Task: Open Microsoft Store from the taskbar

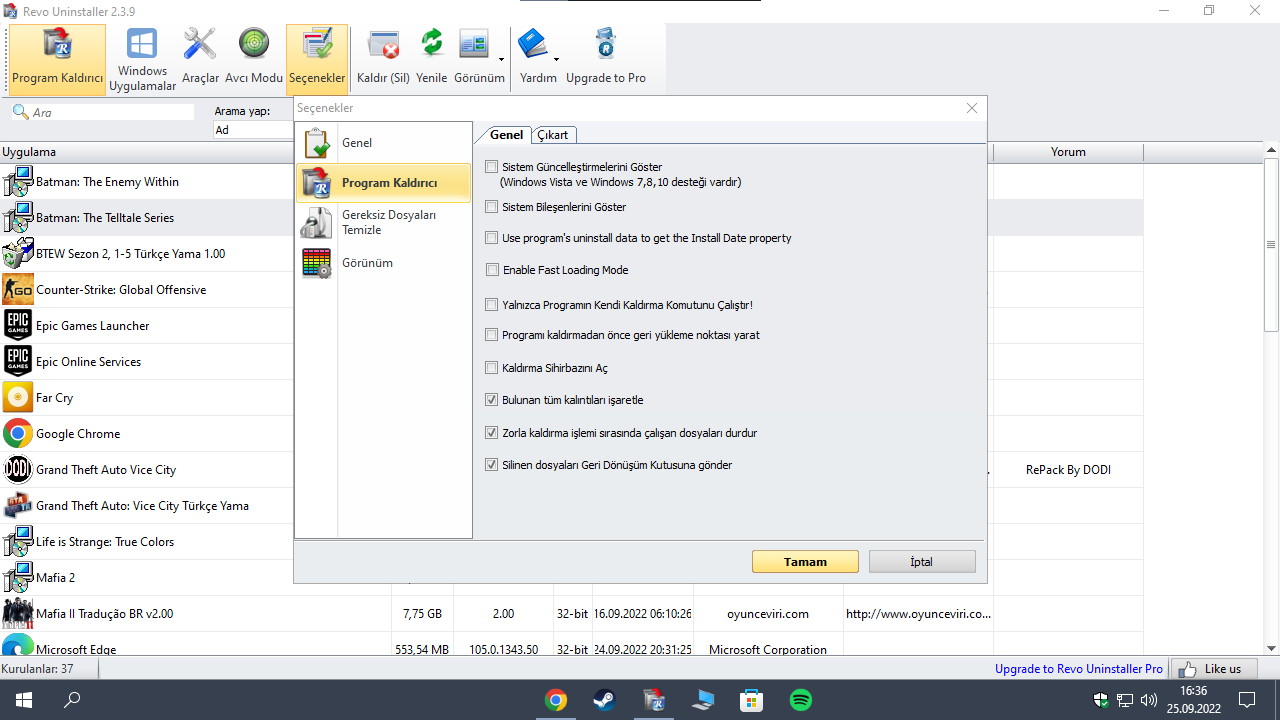Action: click(752, 700)
